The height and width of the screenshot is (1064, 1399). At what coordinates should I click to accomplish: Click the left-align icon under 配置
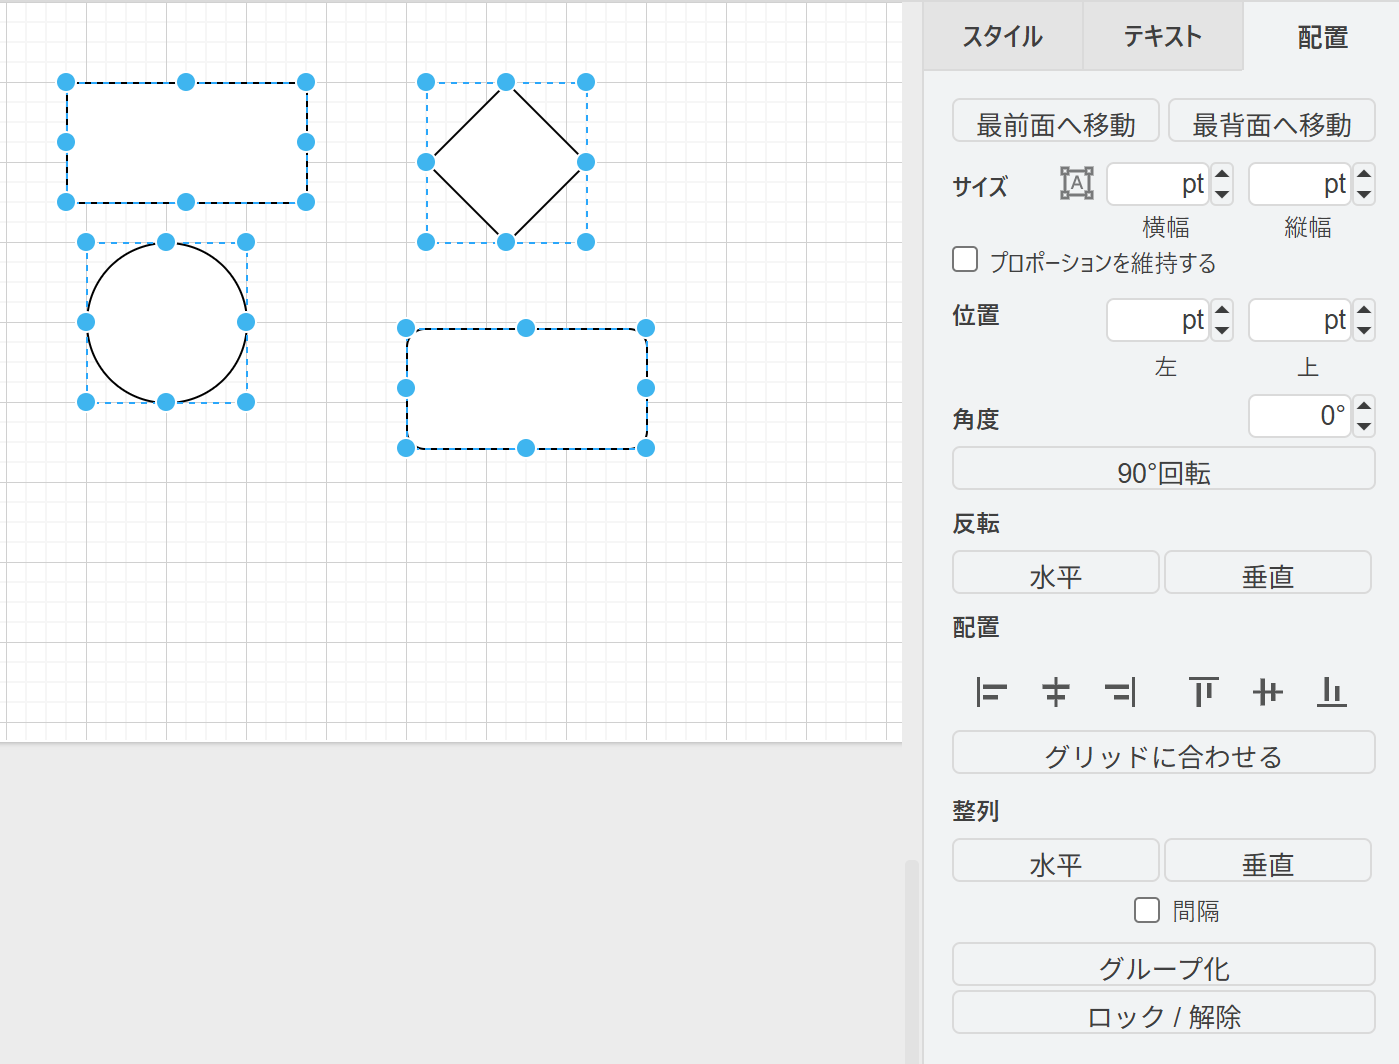tap(989, 691)
